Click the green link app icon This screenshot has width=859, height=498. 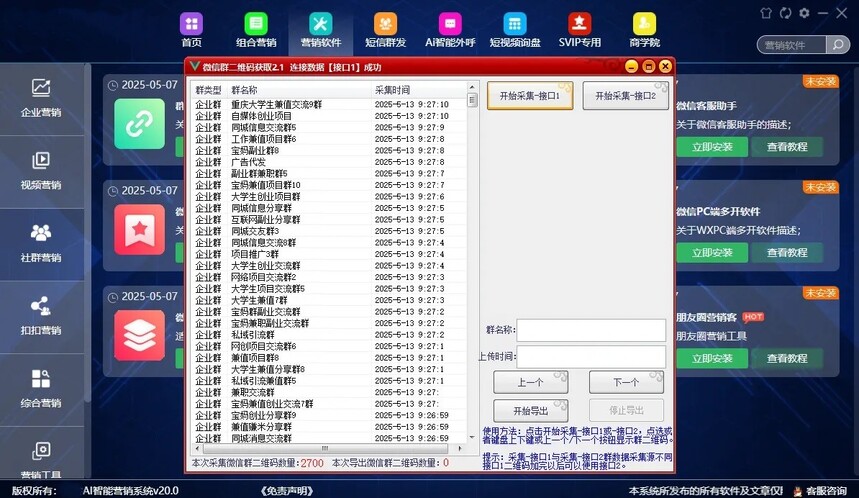tap(139, 124)
